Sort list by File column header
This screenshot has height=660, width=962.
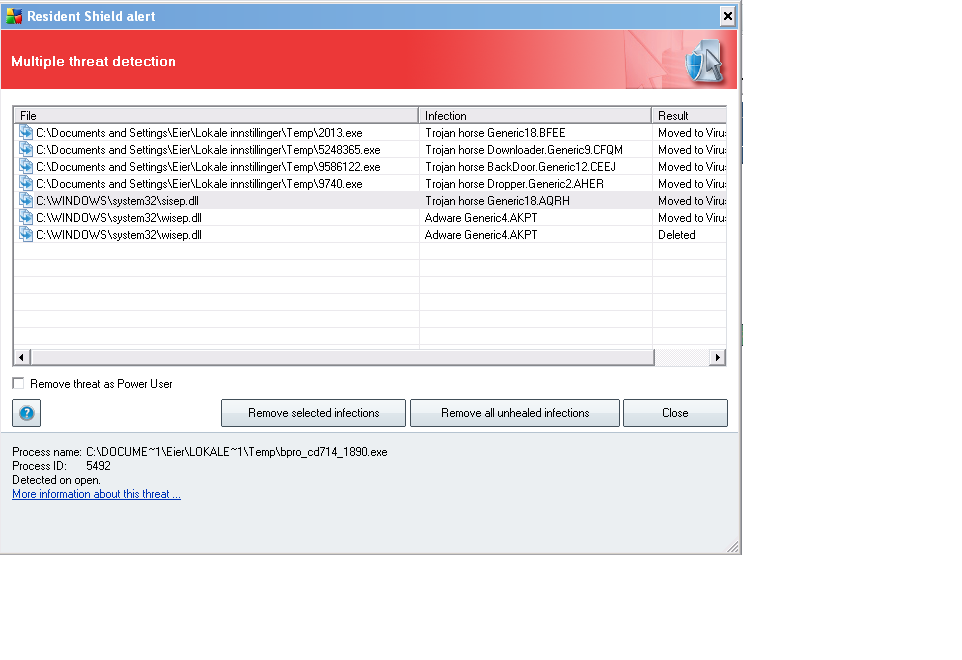coord(216,115)
